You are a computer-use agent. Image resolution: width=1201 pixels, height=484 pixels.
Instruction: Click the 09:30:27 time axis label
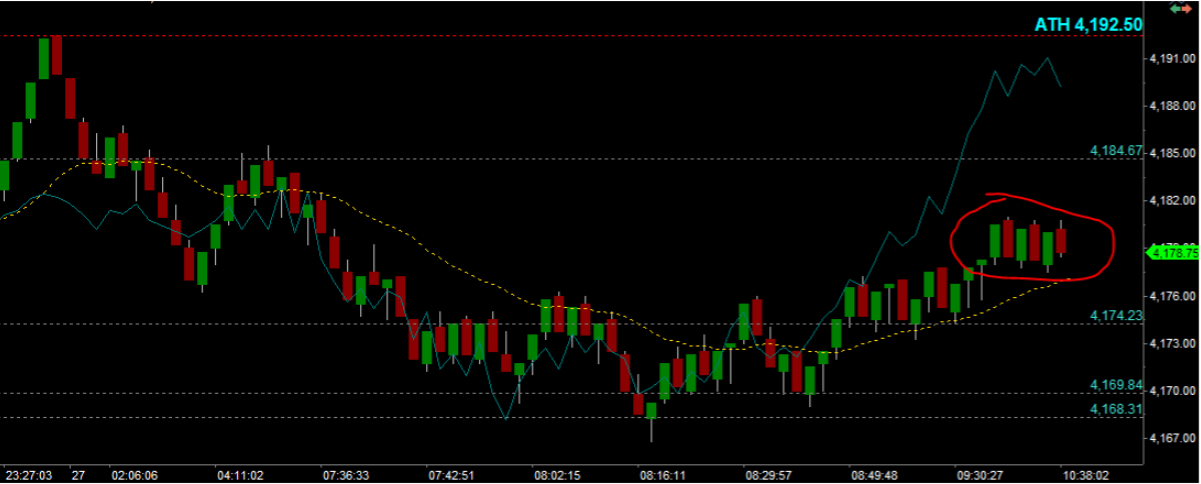pyautogui.click(x=980, y=475)
